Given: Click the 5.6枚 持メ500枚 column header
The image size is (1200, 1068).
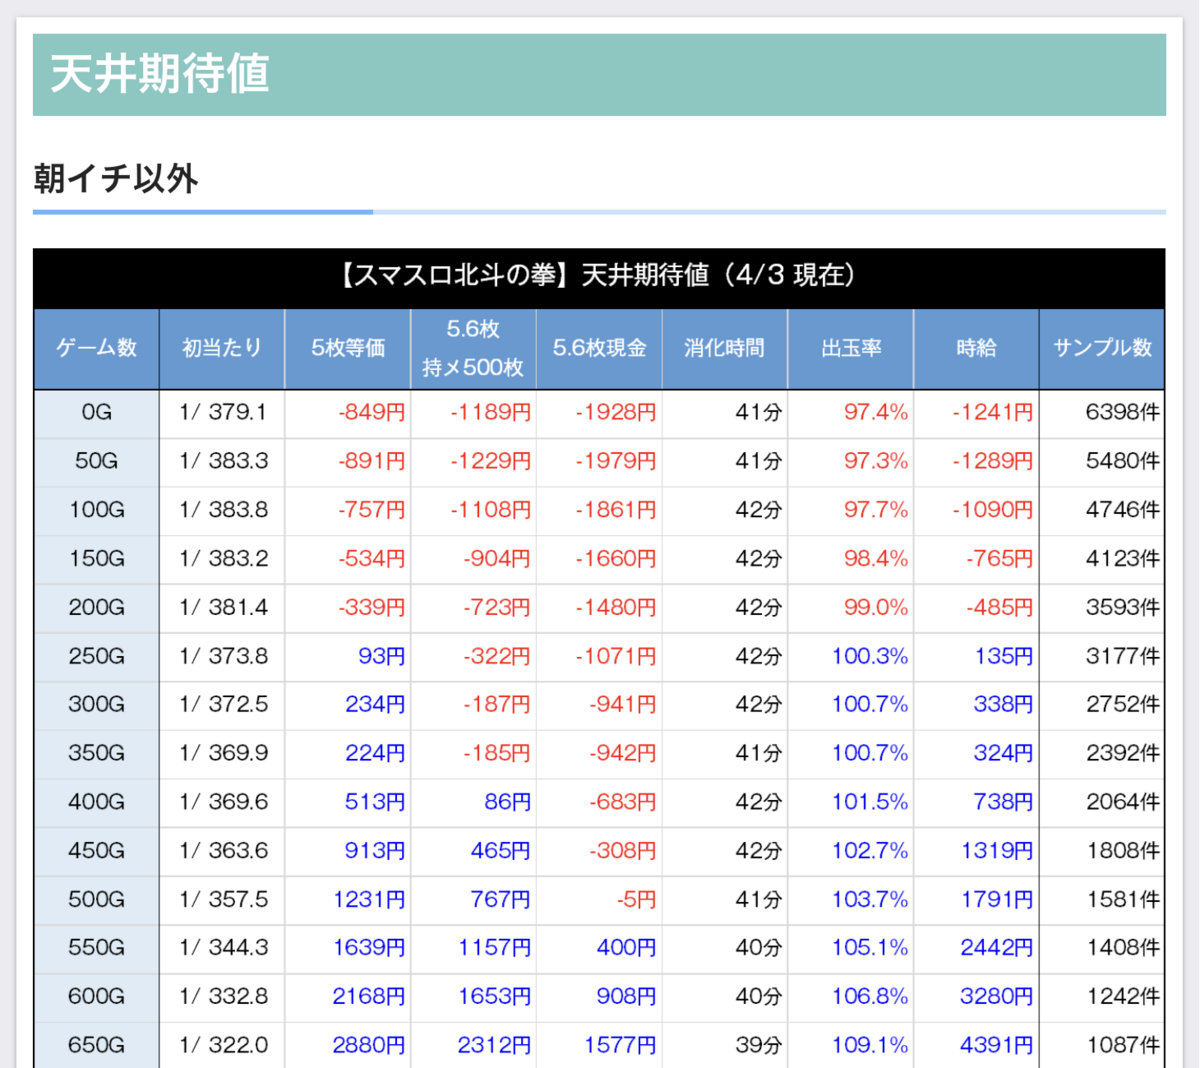Looking at the screenshot, I should (x=474, y=348).
